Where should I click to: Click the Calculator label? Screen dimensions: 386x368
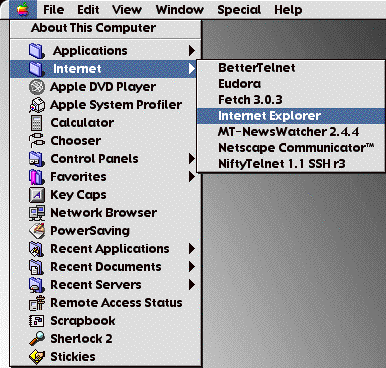click(x=82, y=123)
